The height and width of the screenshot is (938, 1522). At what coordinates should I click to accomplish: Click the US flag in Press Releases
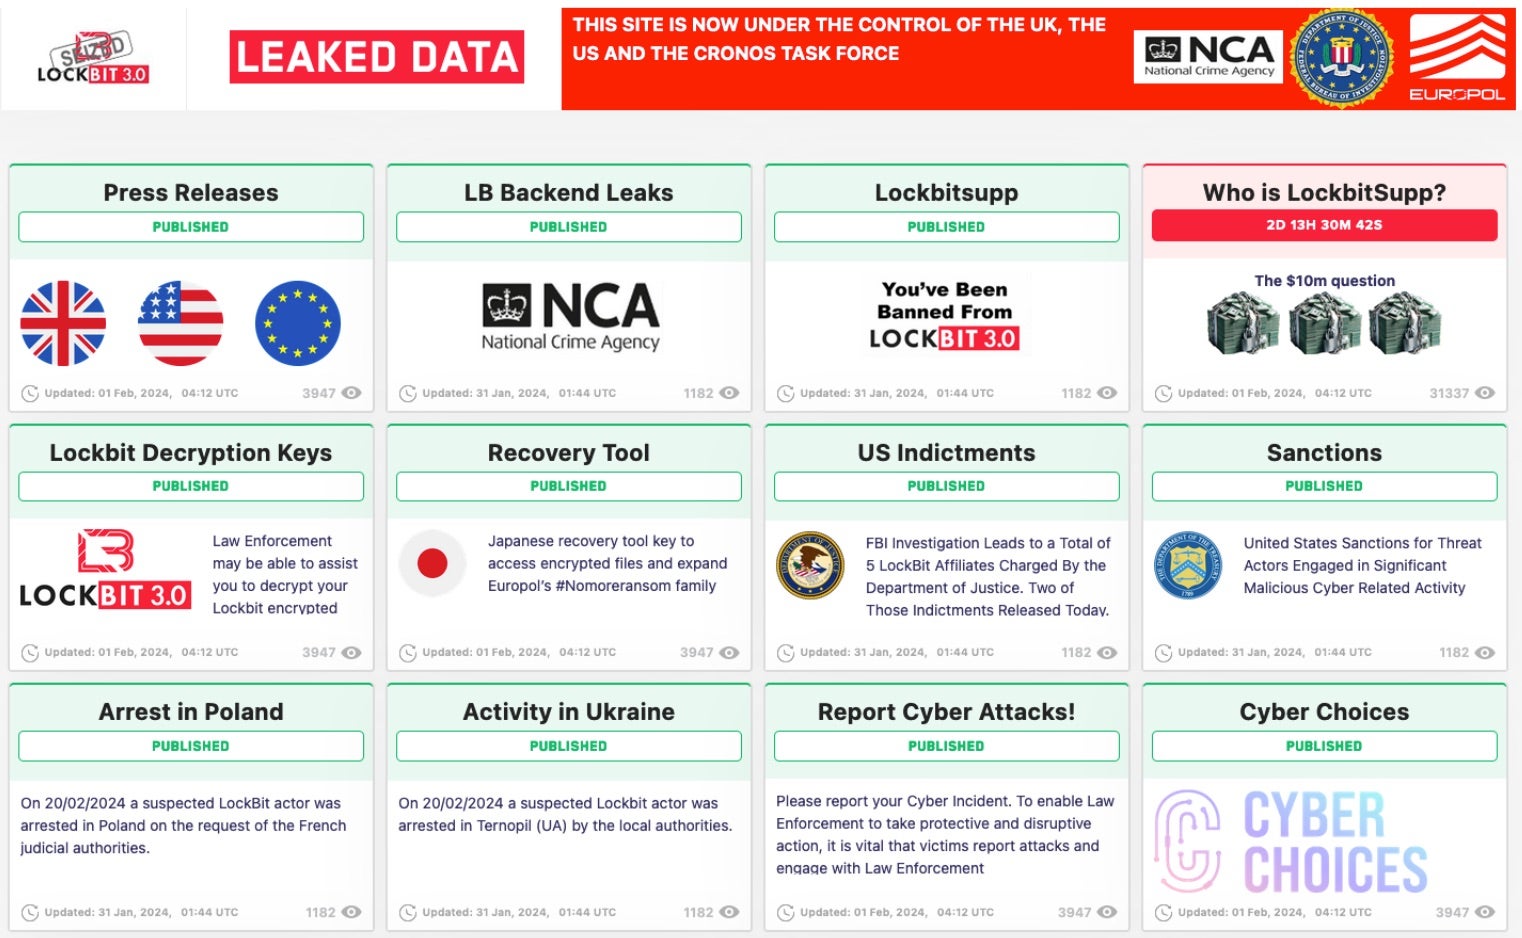(181, 323)
